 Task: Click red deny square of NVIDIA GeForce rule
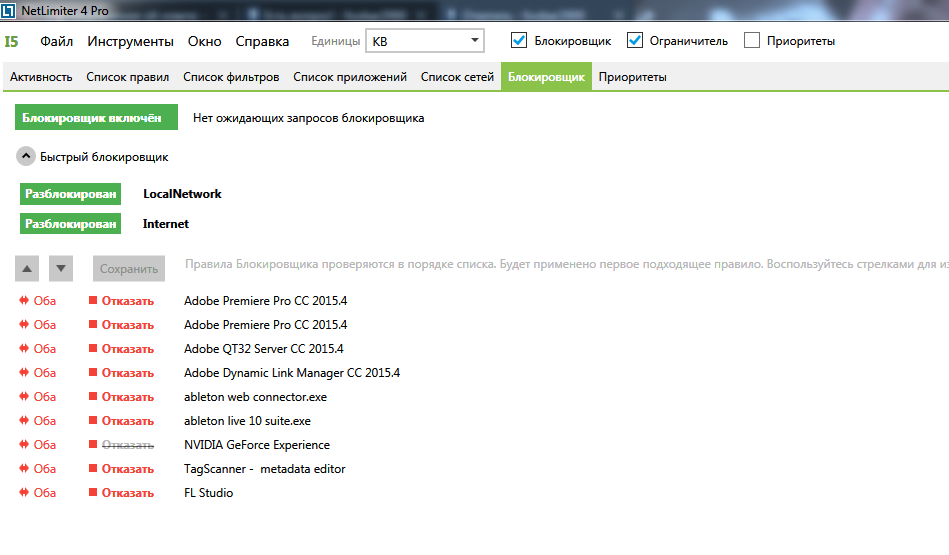[x=93, y=444]
